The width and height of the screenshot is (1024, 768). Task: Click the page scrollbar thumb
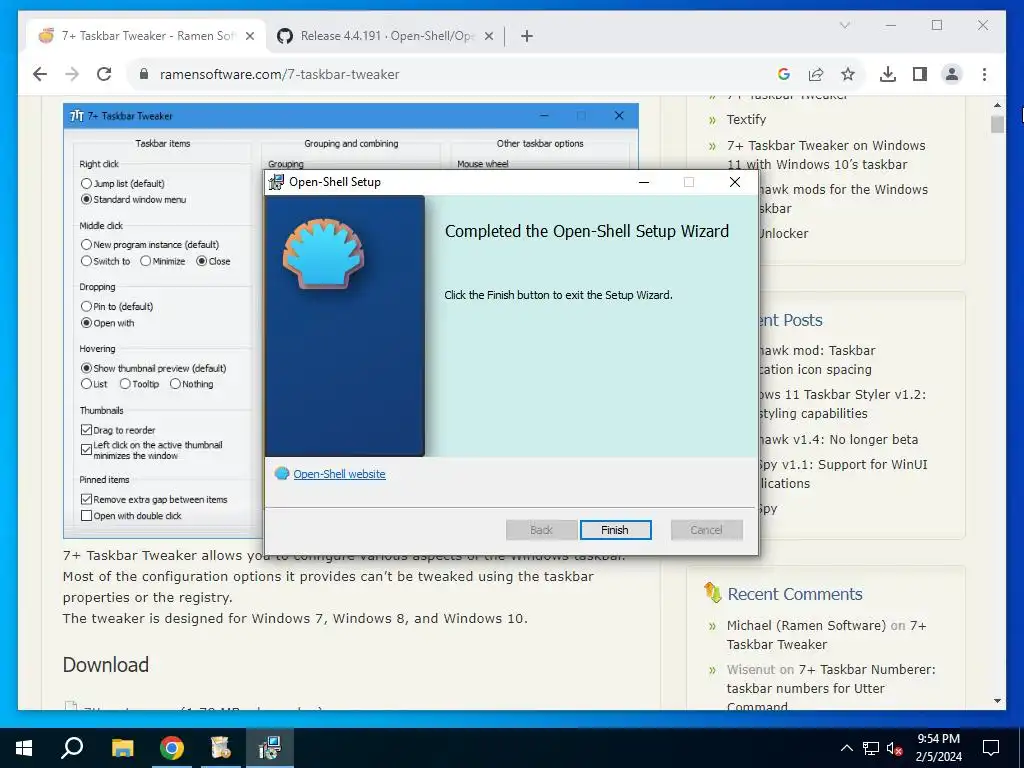997,124
